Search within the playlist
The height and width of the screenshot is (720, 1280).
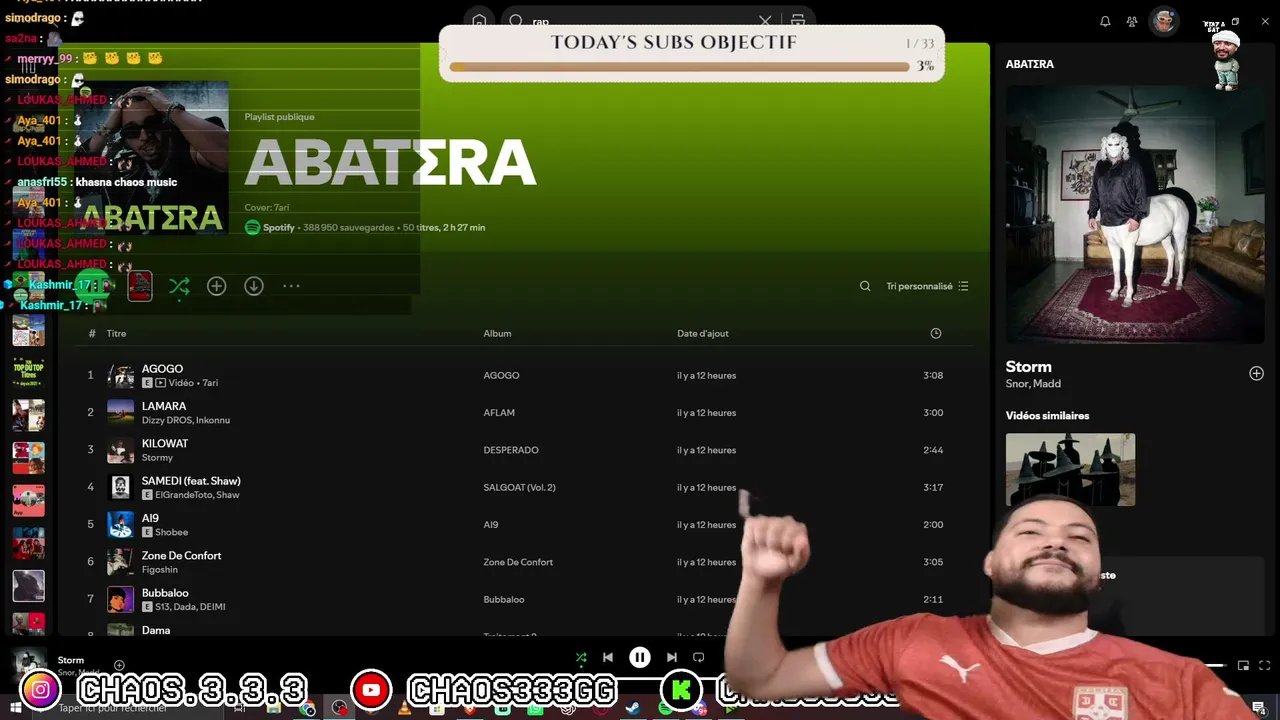[865, 286]
